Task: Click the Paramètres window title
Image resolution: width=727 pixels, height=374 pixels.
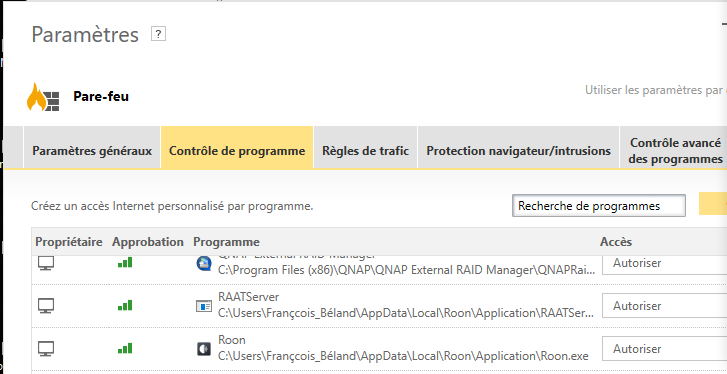Action: 85,35
